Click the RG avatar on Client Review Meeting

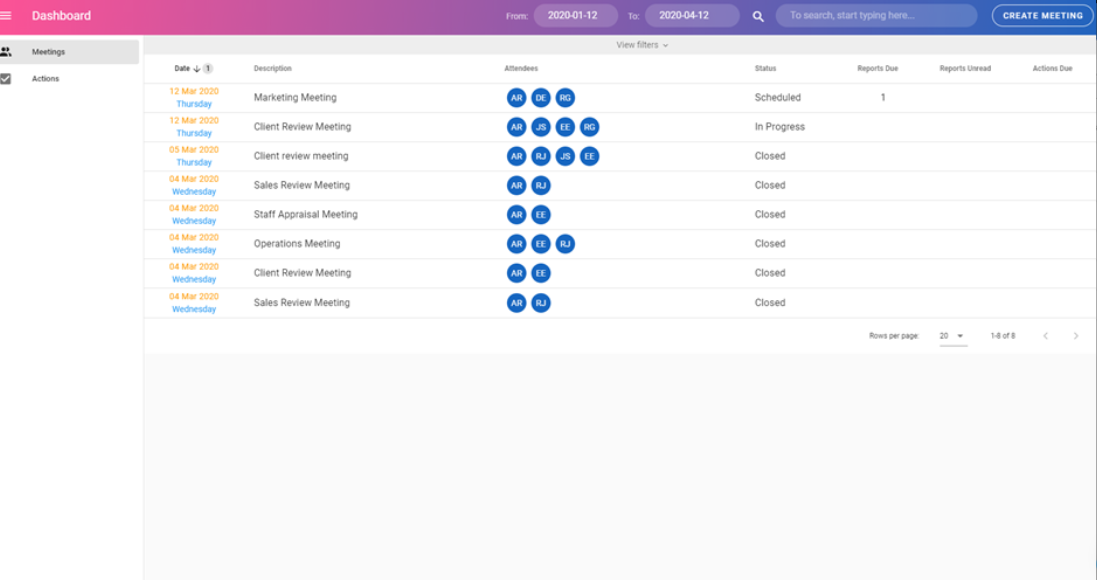tap(587, 126)
